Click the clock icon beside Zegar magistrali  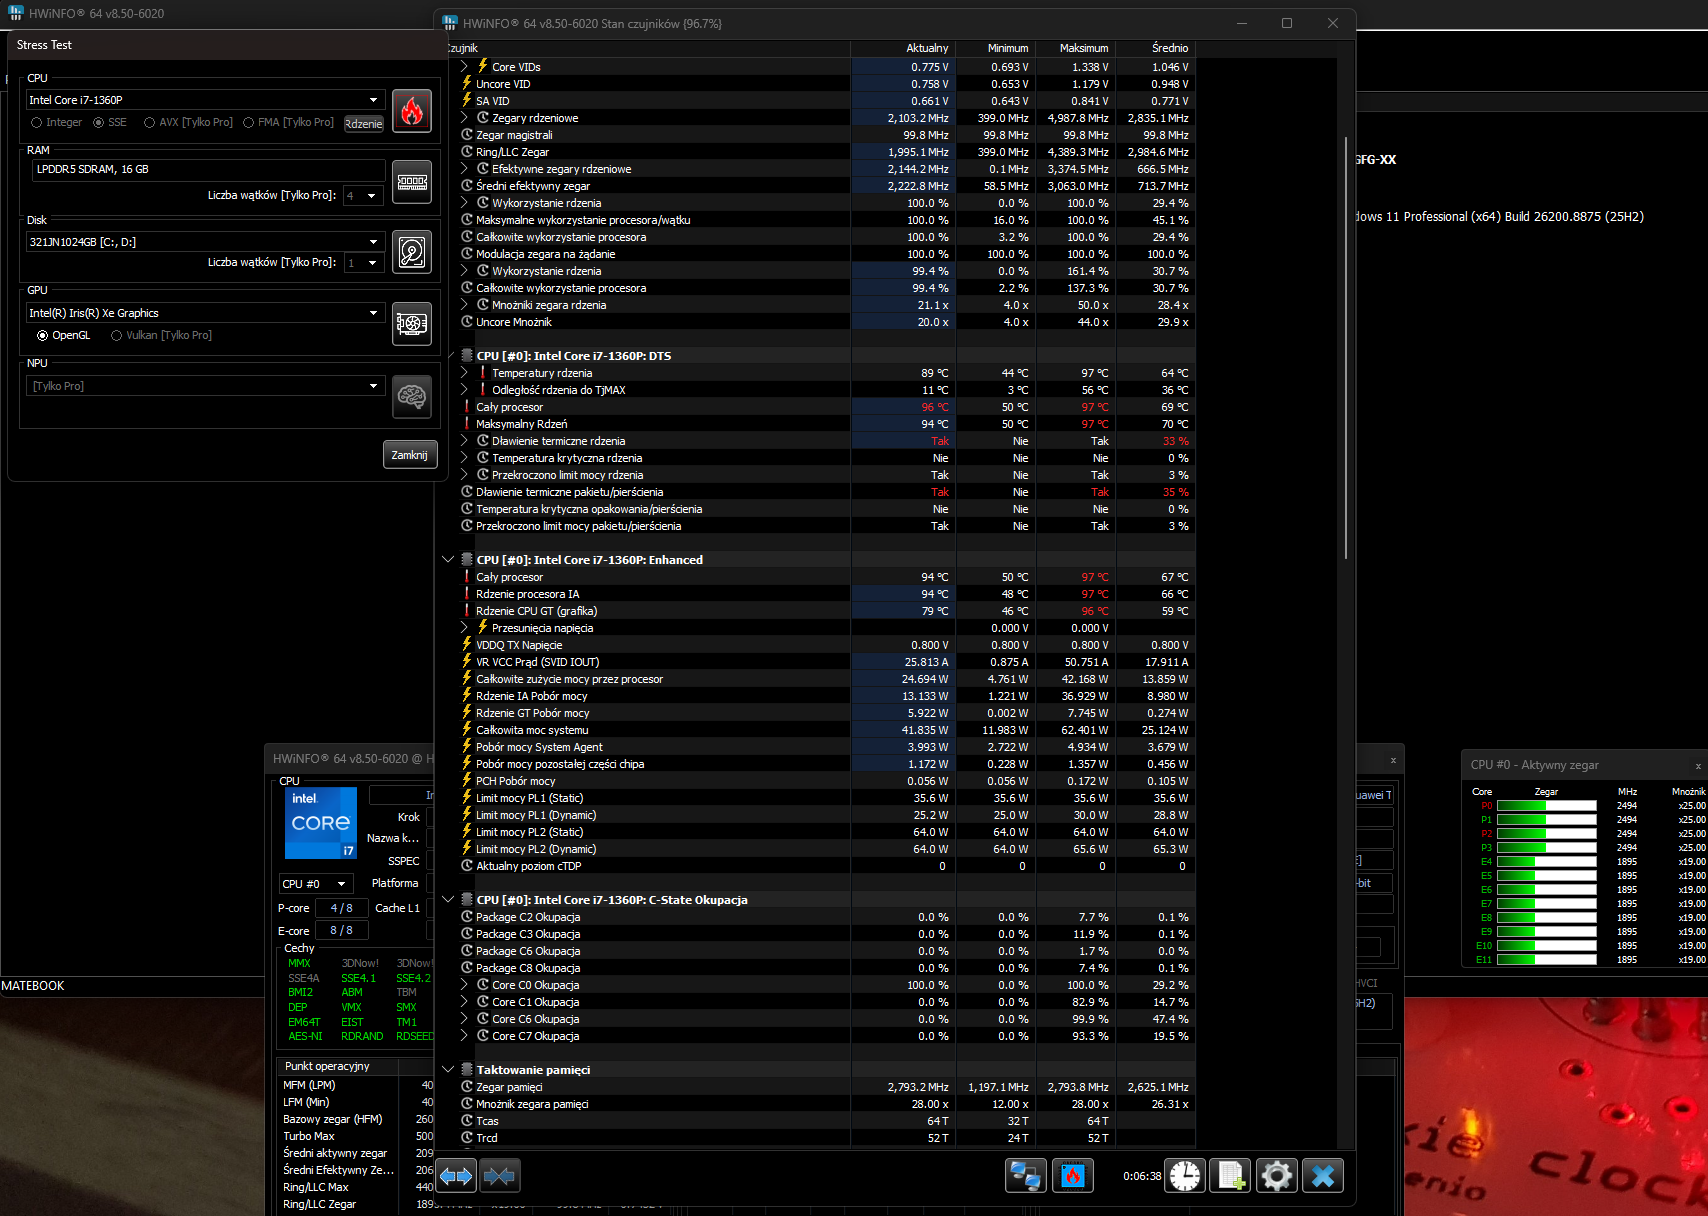(x=467, y=135)
